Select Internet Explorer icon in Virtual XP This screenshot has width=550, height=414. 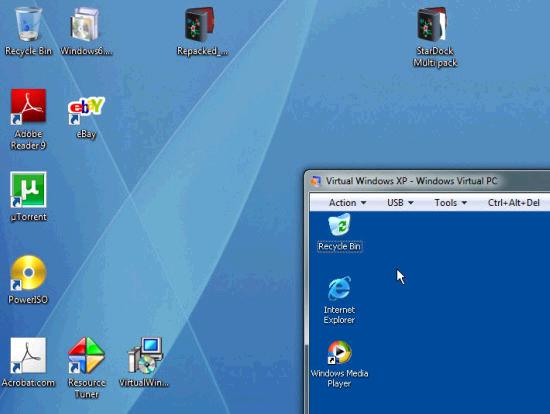(339, 288)
